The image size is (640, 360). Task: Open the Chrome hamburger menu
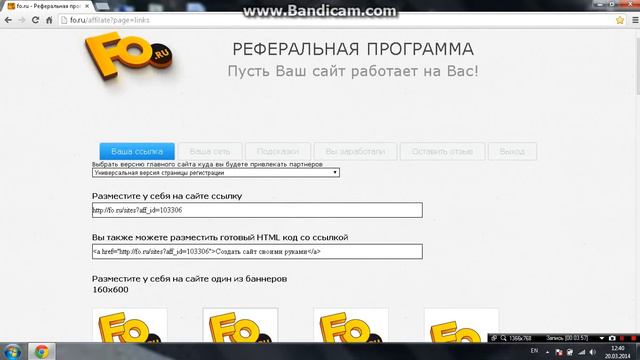(x=635, y=20)
